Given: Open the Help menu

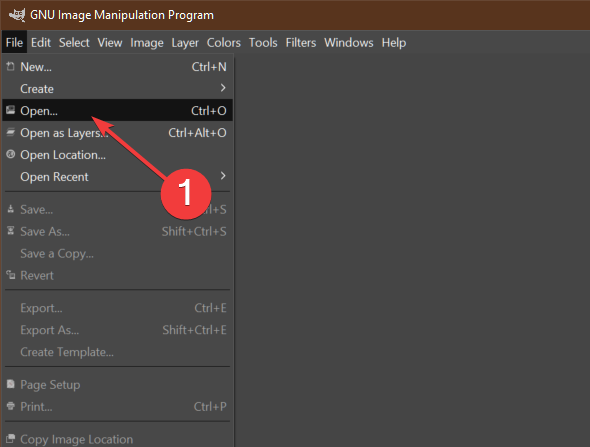Looking at the screenshot, I should pyautogui.click(x=394, y=43).
